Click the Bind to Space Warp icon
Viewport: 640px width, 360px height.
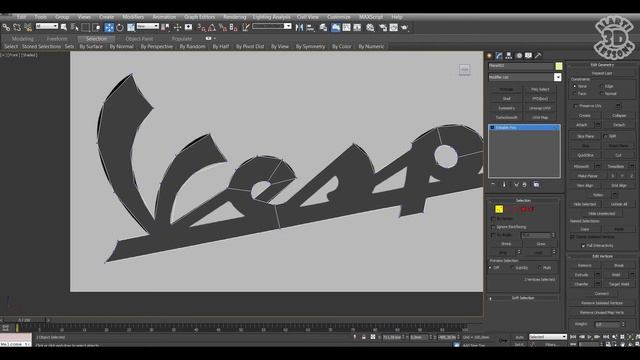click(x=28, y=27)
